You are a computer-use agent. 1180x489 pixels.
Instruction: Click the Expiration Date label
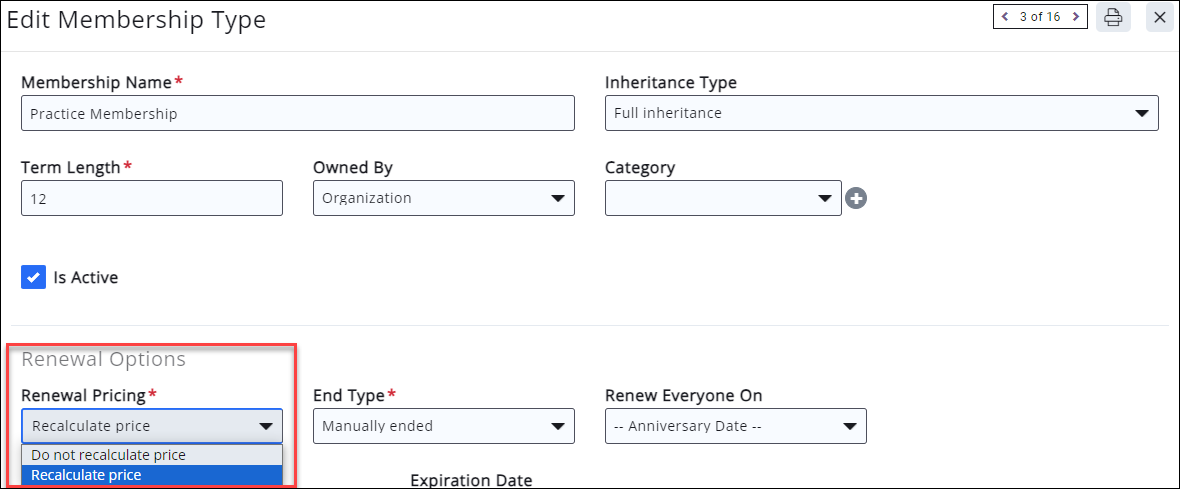pyautogui.click(x=471, y=480)
